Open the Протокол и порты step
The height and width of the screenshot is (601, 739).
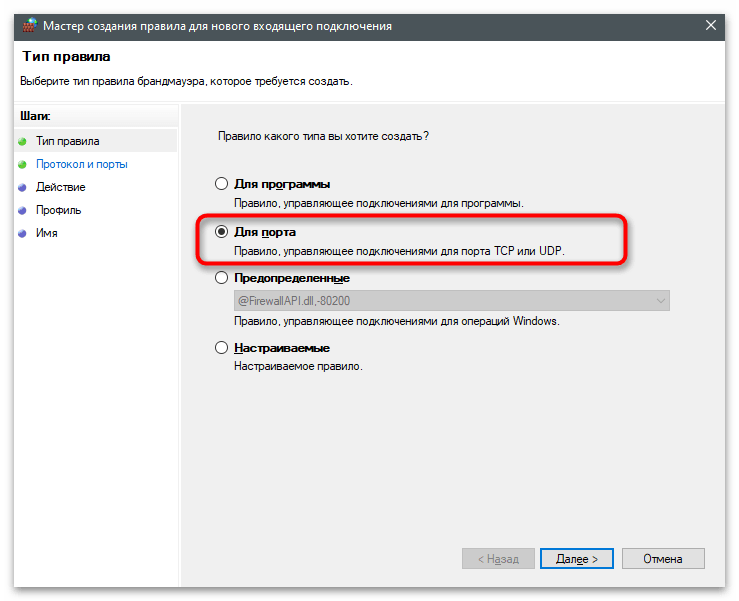[x=82, y=165]
